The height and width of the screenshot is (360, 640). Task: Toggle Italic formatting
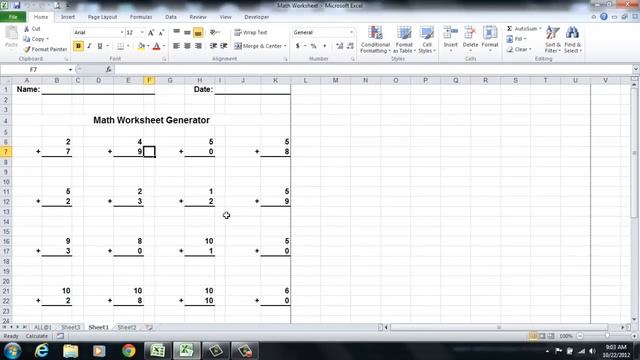point(89,46)
